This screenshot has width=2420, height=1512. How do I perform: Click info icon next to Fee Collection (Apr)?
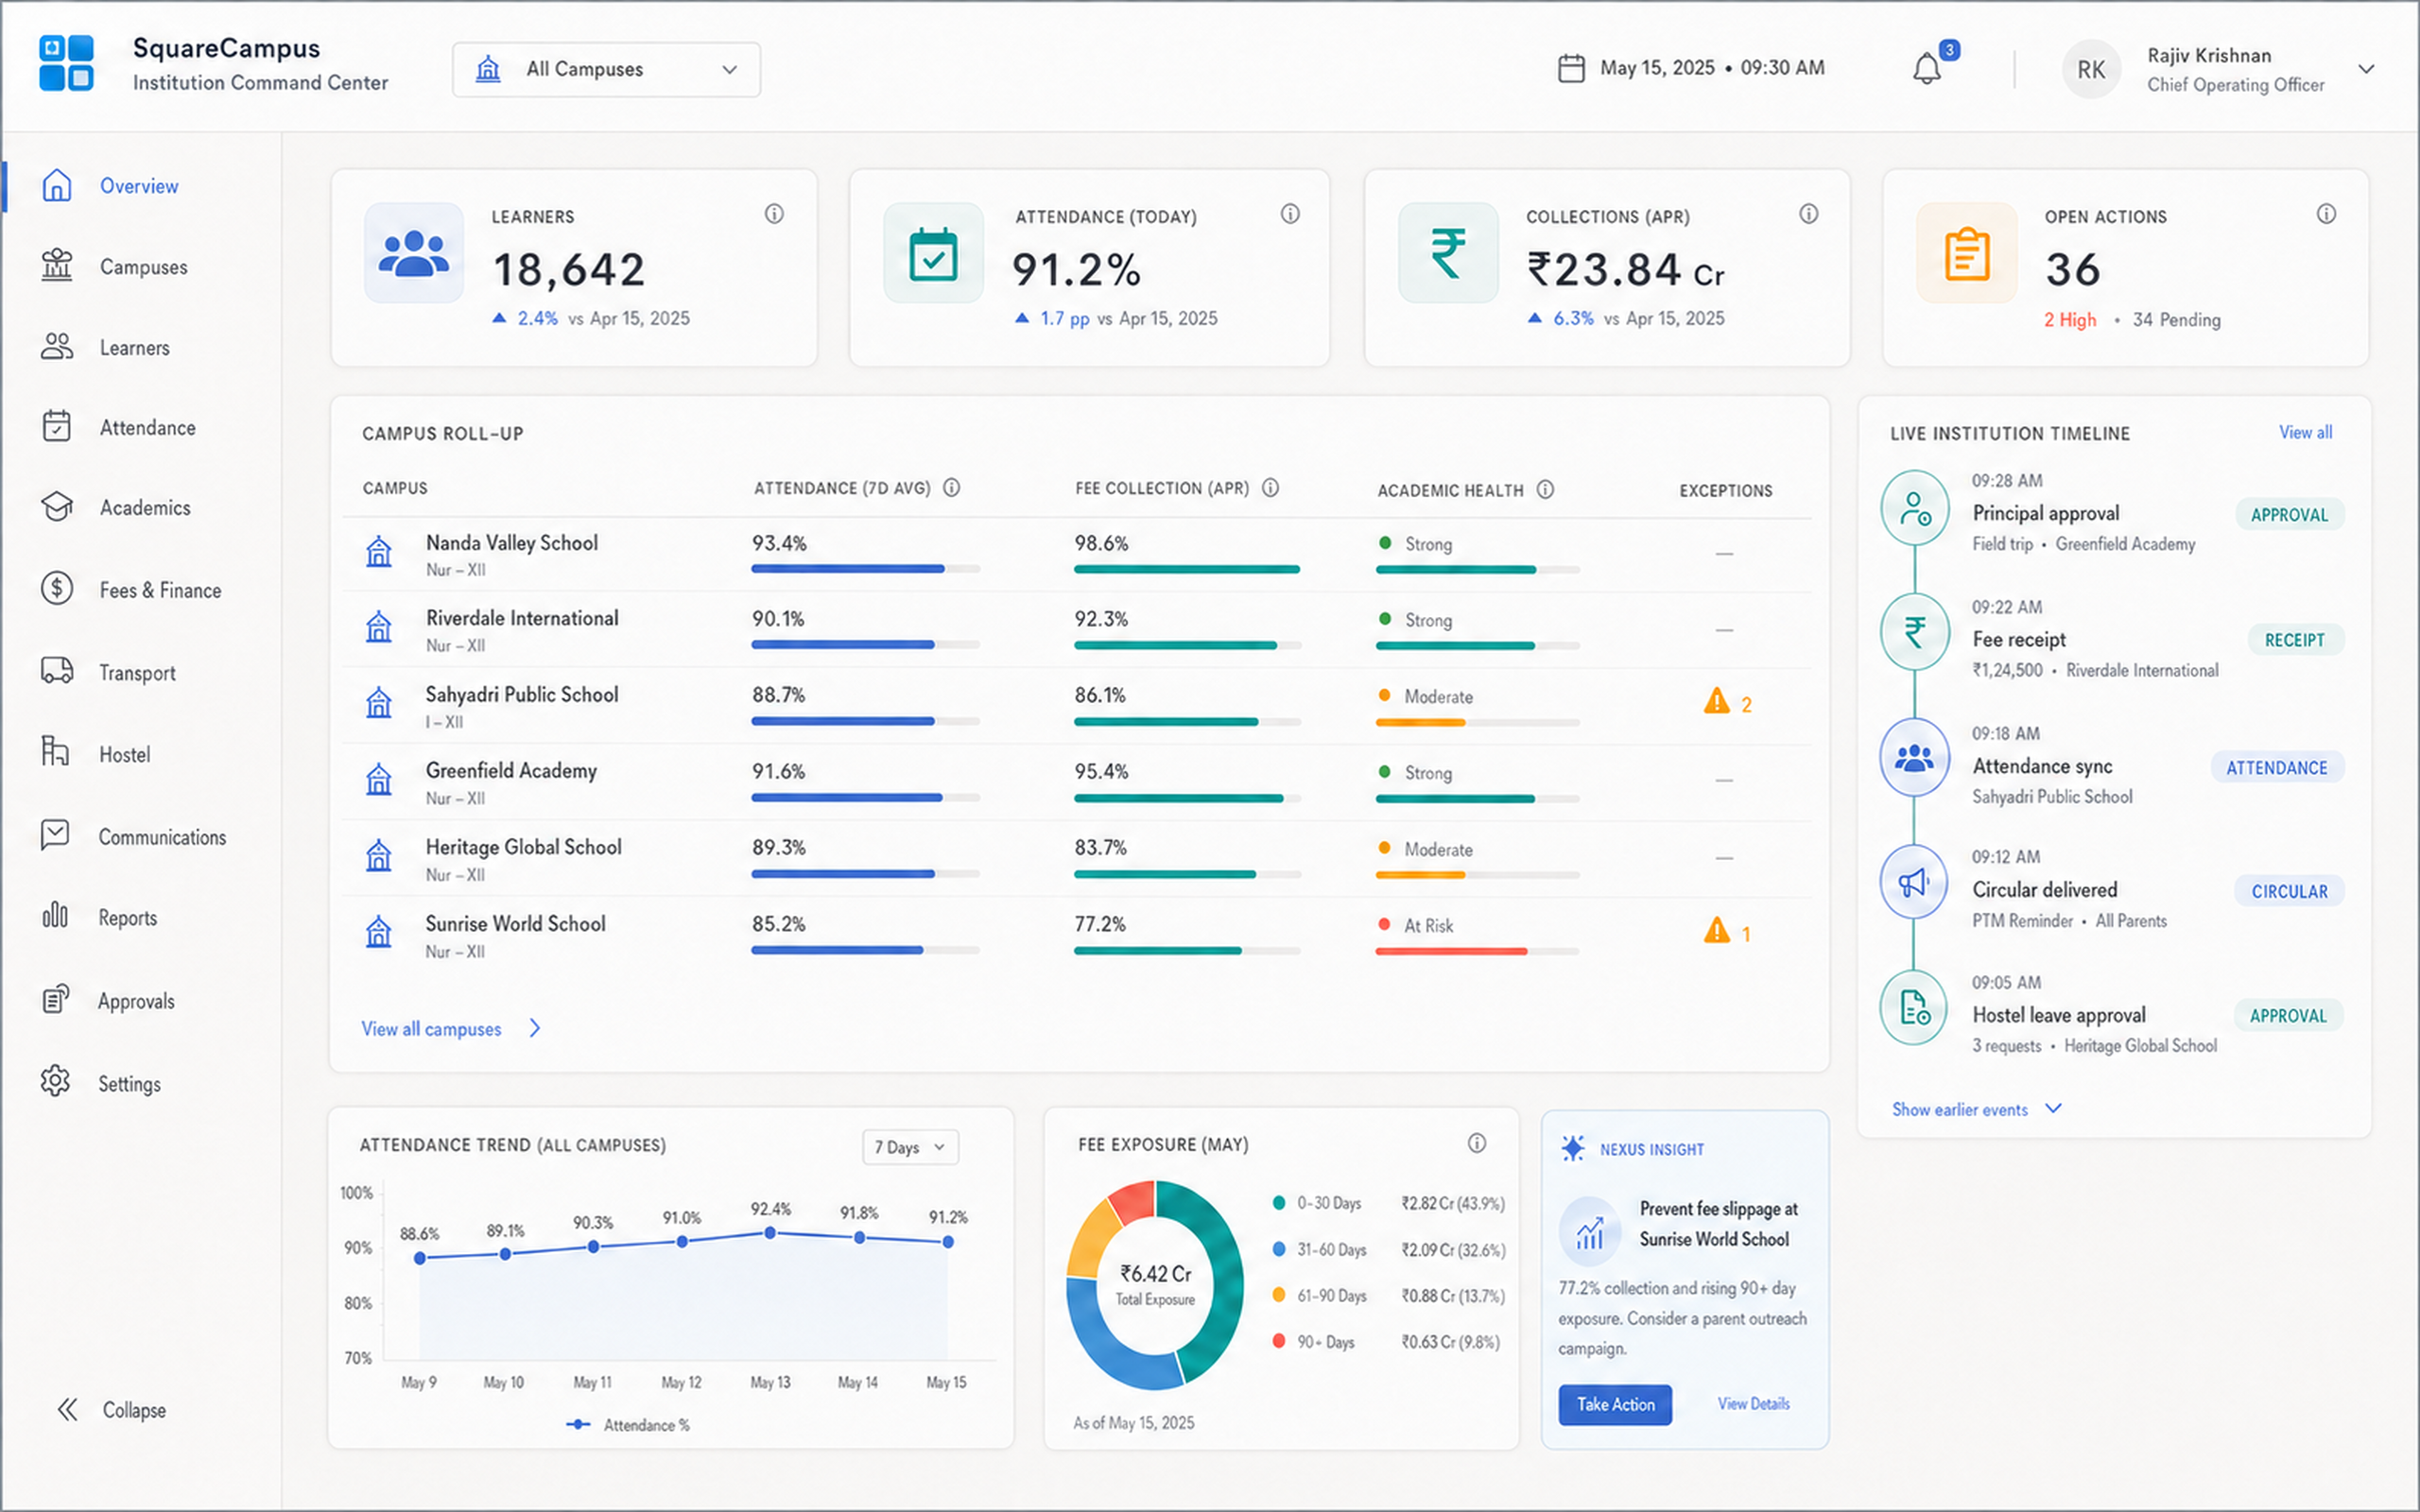click(1270, 488)
